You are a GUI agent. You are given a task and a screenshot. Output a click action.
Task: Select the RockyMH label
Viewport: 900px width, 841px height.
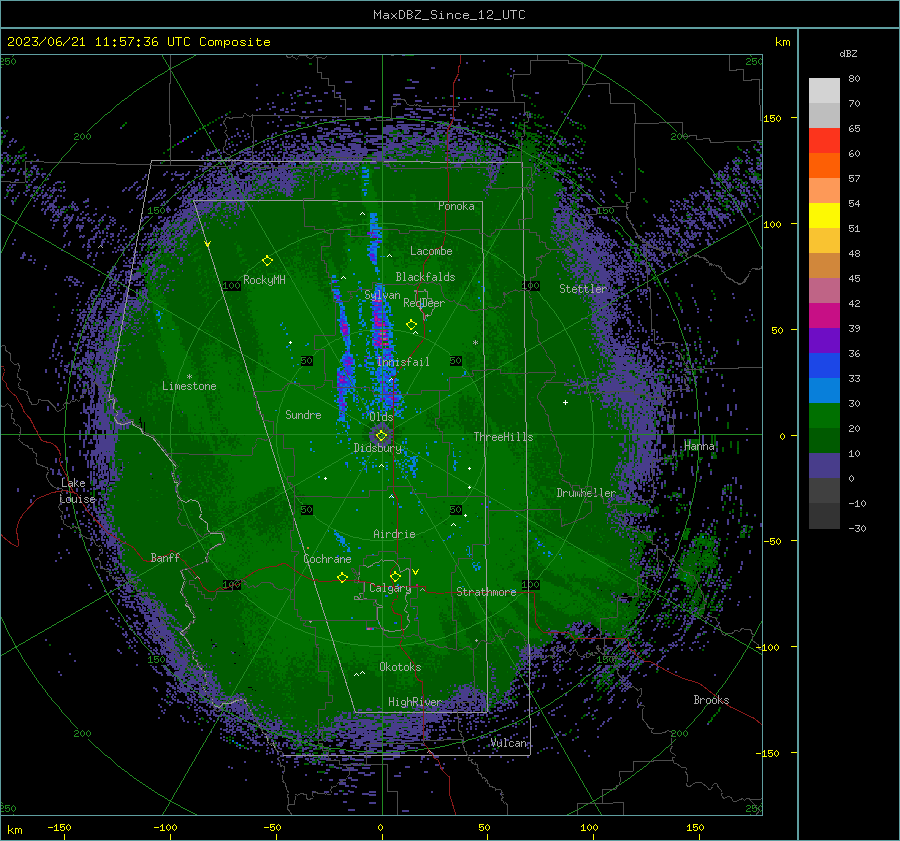[264, 280]
